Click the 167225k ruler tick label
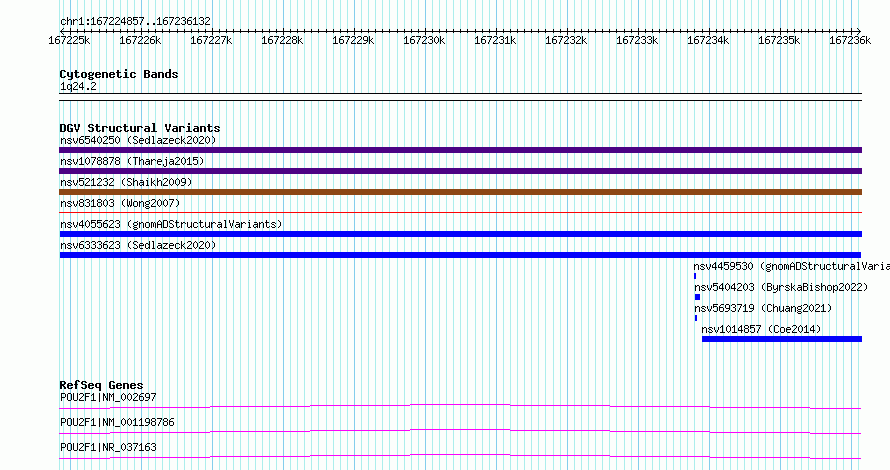 click(x=69, y=40)
